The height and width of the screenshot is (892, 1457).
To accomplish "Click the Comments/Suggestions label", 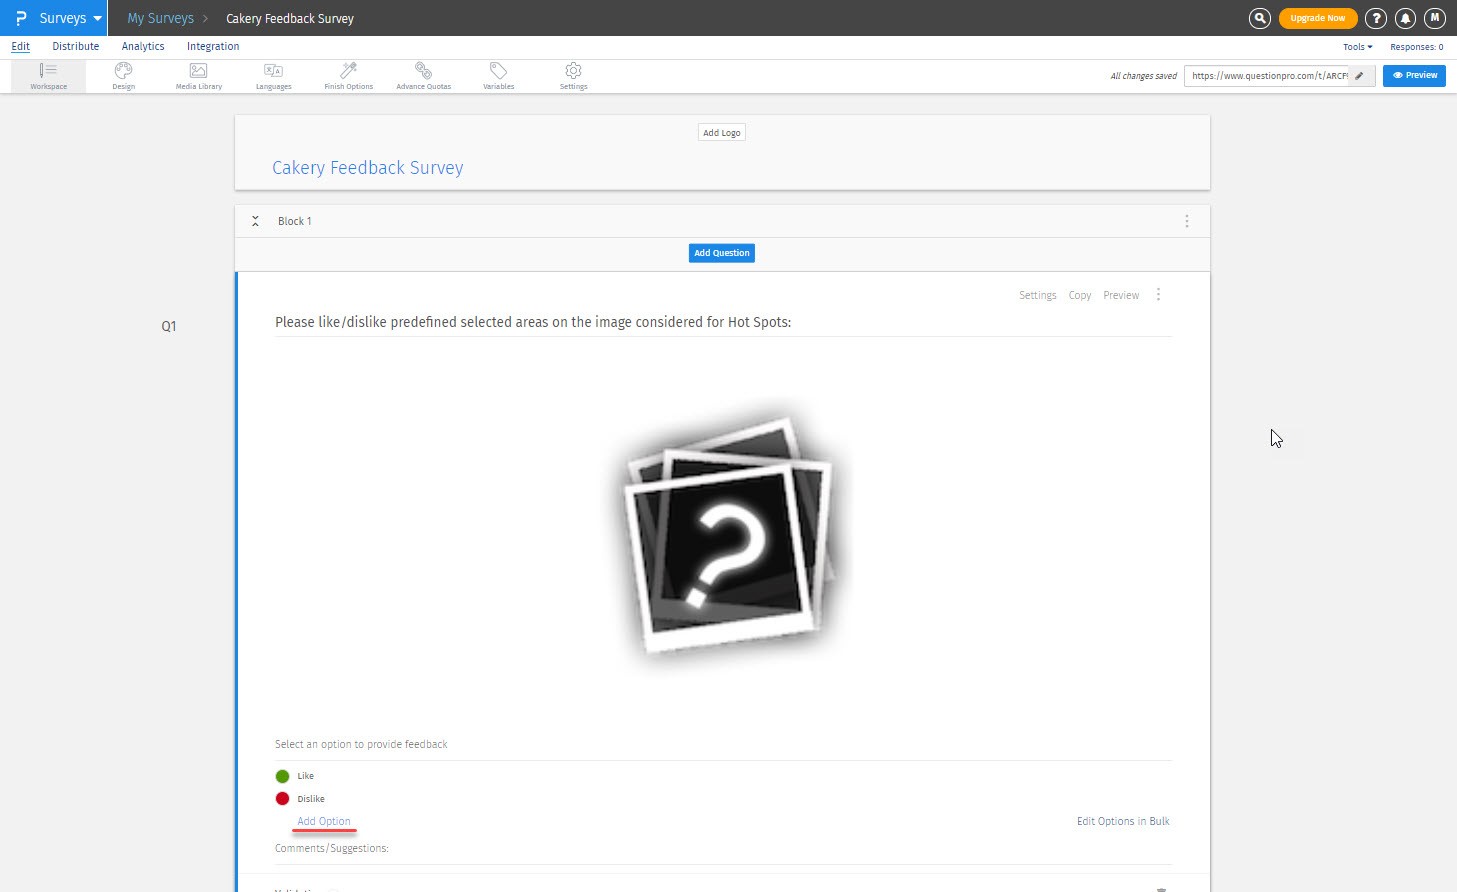I will pos(332,848).
